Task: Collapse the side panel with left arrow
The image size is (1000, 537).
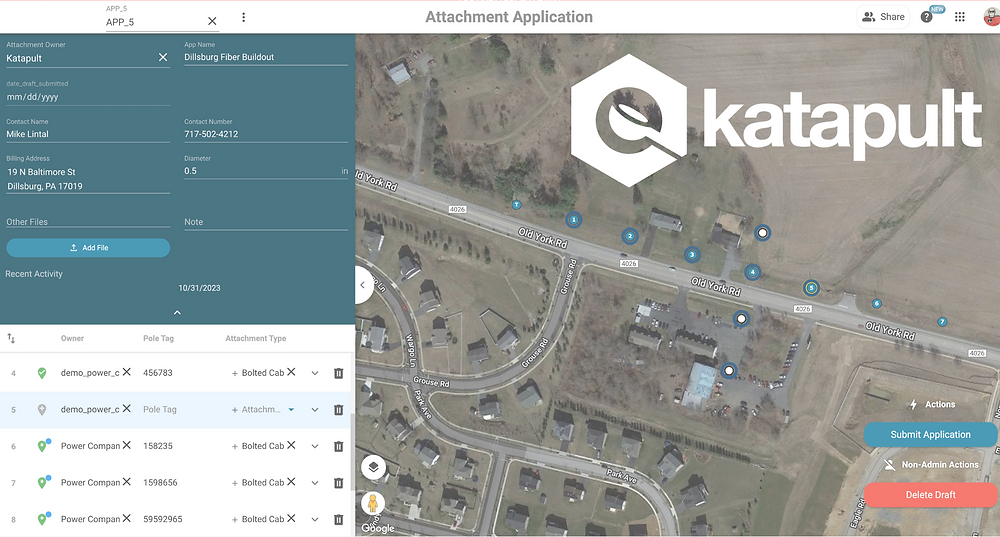Action: [x=362, y=285]
